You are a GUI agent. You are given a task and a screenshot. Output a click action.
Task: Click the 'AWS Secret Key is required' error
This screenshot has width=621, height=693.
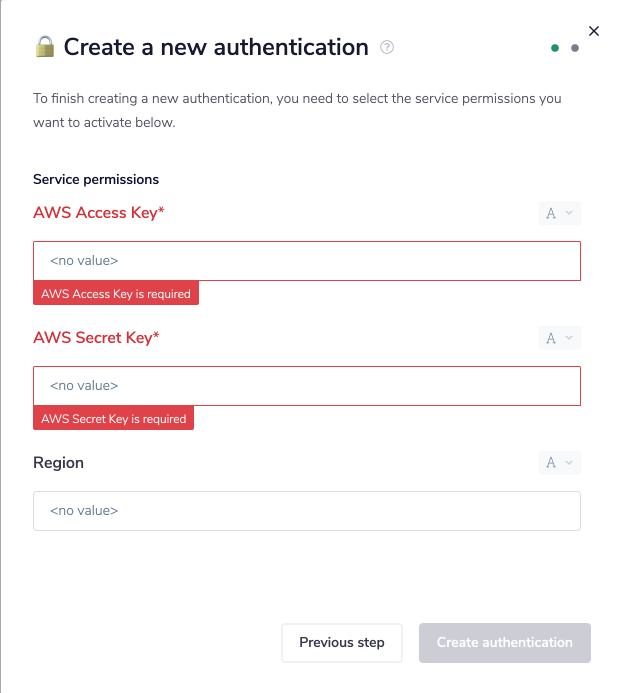[114, 419]
